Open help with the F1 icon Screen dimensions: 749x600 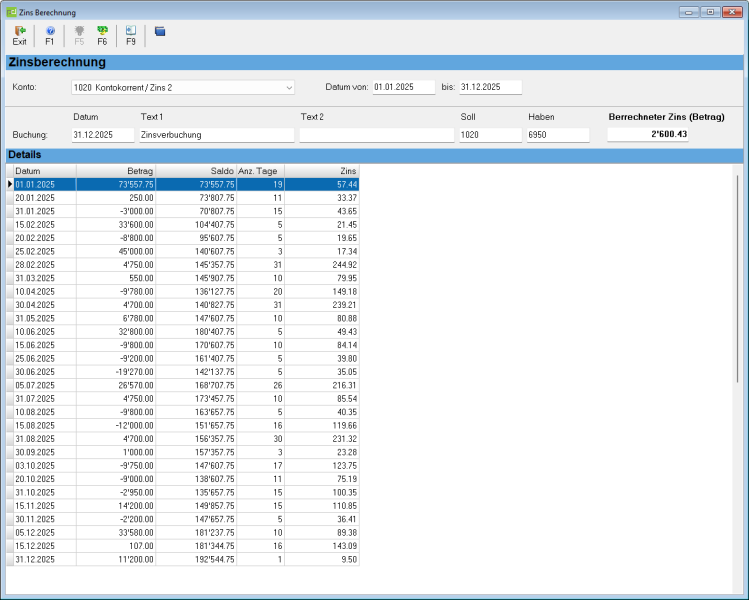50,35
